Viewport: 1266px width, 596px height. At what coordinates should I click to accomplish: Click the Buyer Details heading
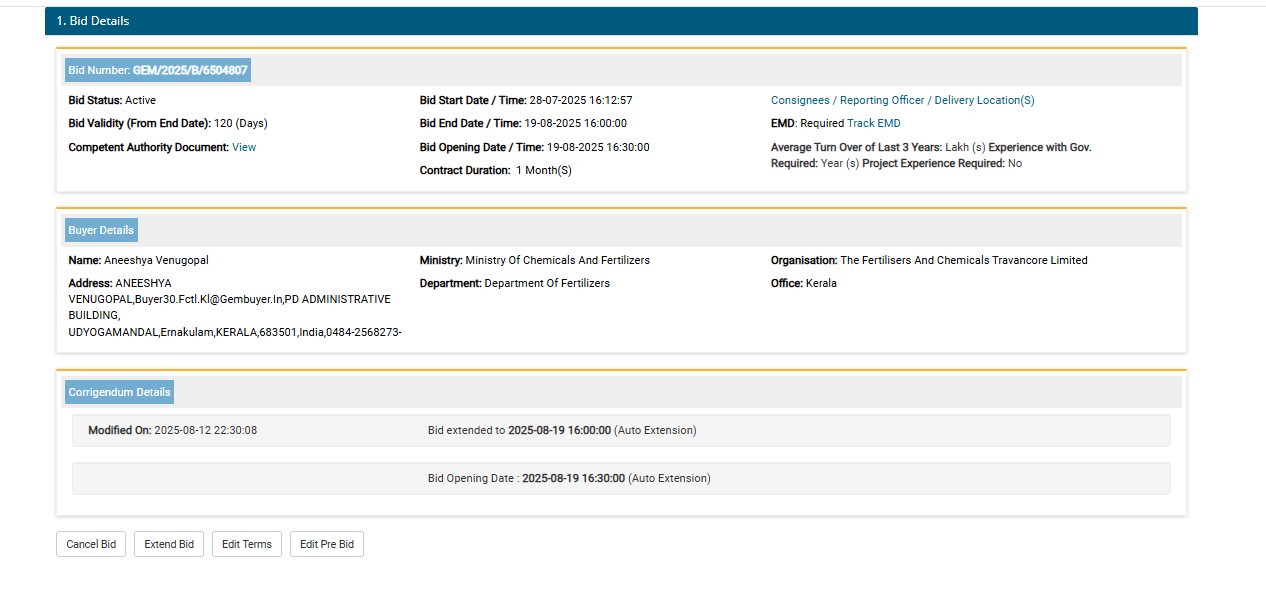pyautogui.click(x=101, y=230)
